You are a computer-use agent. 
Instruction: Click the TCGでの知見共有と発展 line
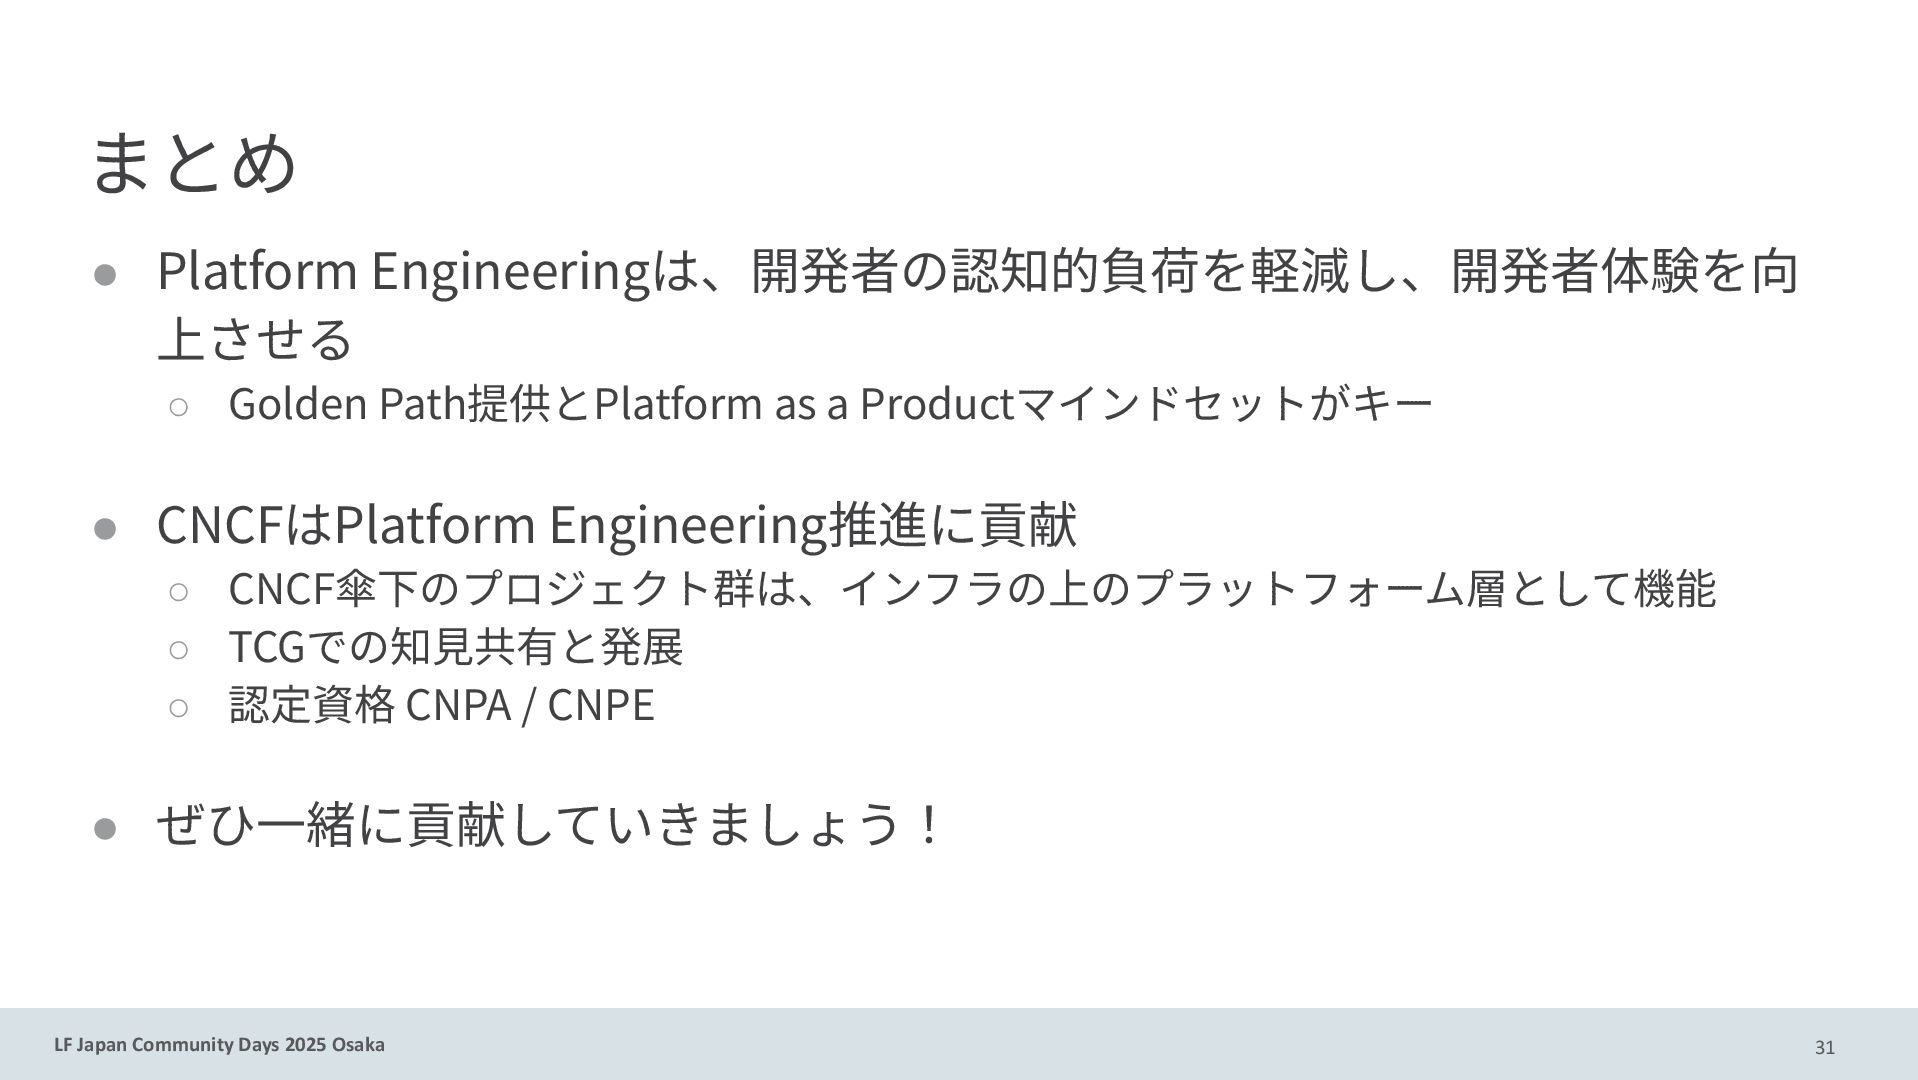[456, 647]
